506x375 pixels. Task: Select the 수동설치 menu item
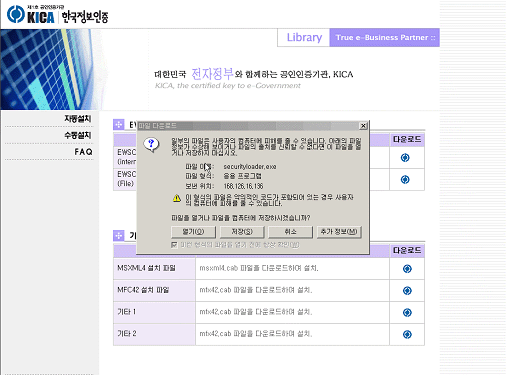click(x=78, y=135)
